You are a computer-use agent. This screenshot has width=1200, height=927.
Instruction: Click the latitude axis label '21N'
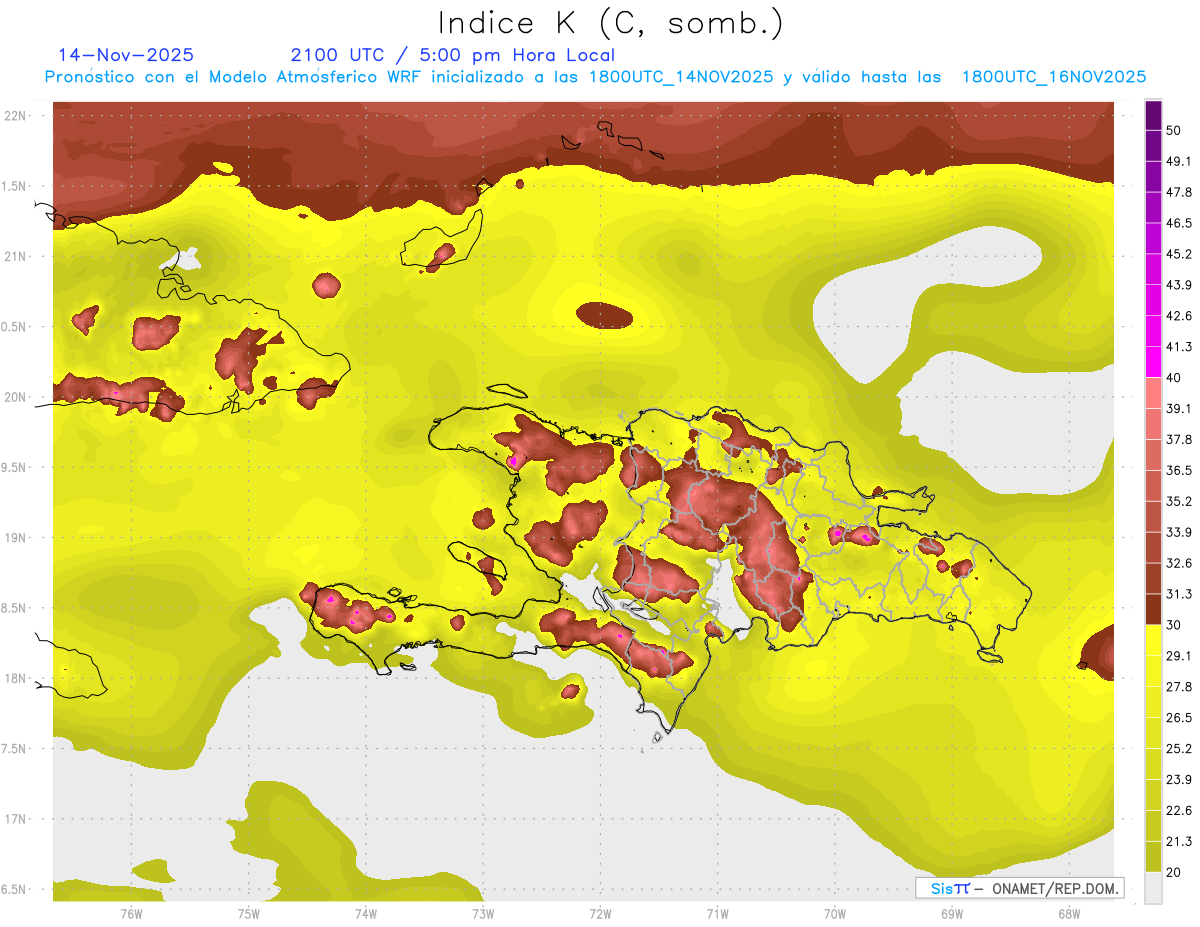(x=17, y=257)
